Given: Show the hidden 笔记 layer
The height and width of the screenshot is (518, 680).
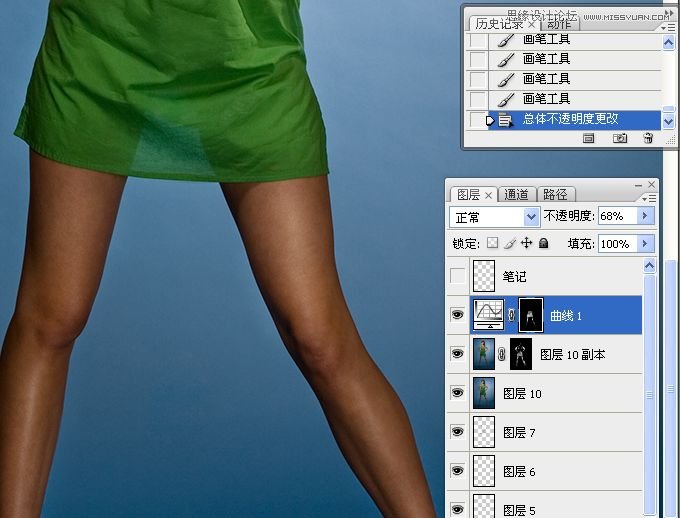Looking at the screenshot, I should tap(458, 276).
